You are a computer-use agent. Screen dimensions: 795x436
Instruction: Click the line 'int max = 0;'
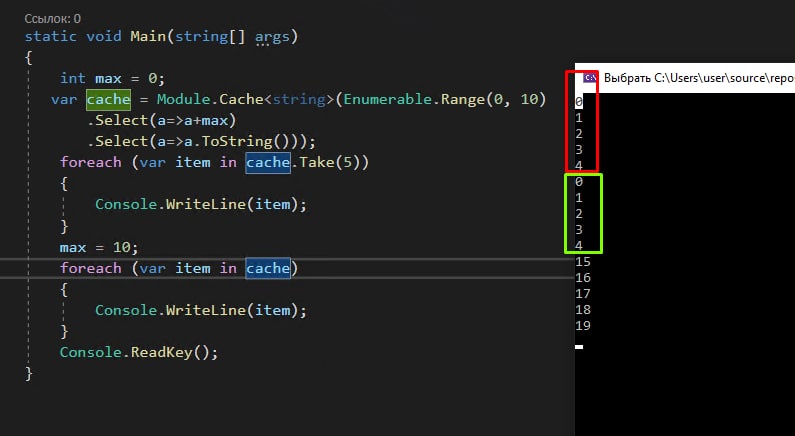[x=112, y=78]
